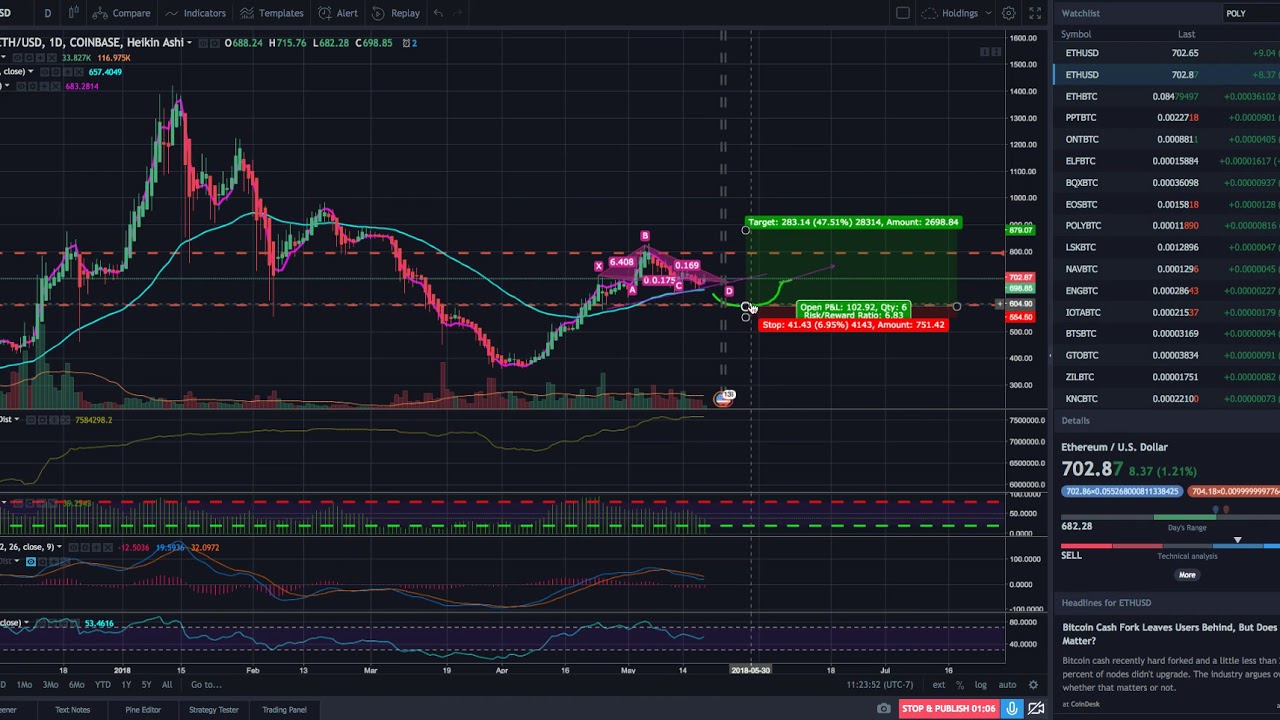Viewport: 1280px width, 720px height.
Task: Set chart range to 1Mo
Action: [24, 685]
